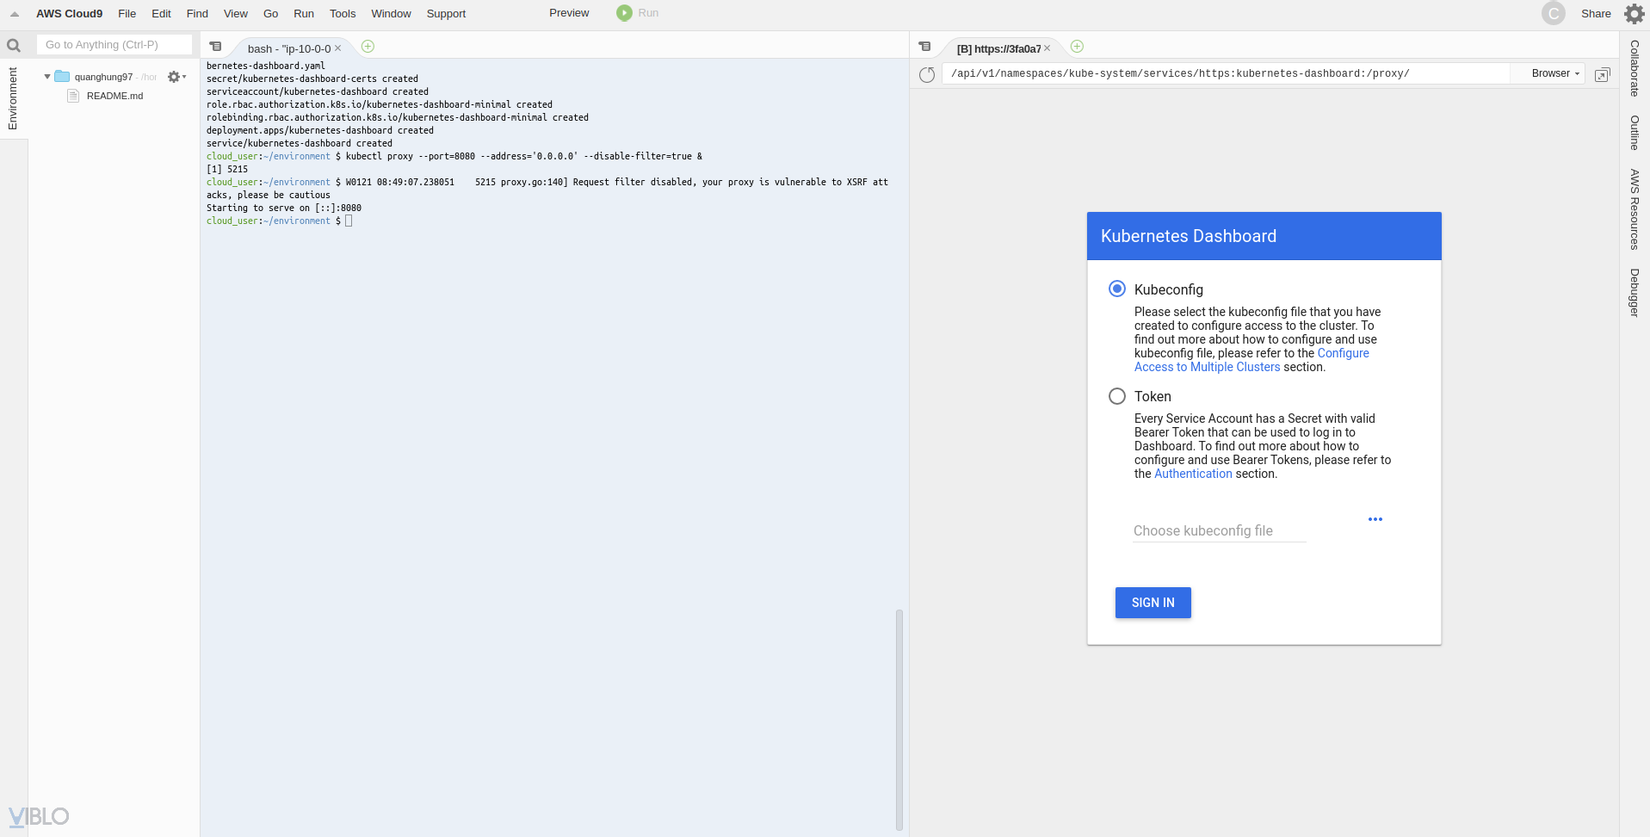Select the Token radio option
The image size is (1650, 837).
click(x=1117, y=396)
